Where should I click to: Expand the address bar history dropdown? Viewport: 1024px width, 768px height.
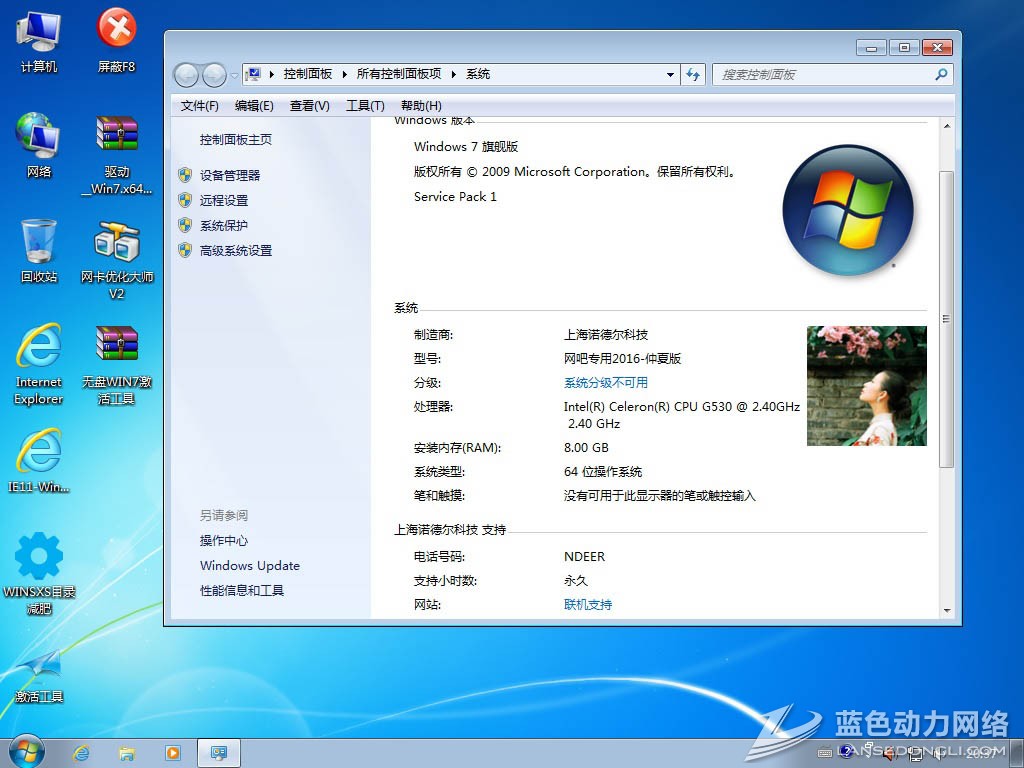(671, 75)
